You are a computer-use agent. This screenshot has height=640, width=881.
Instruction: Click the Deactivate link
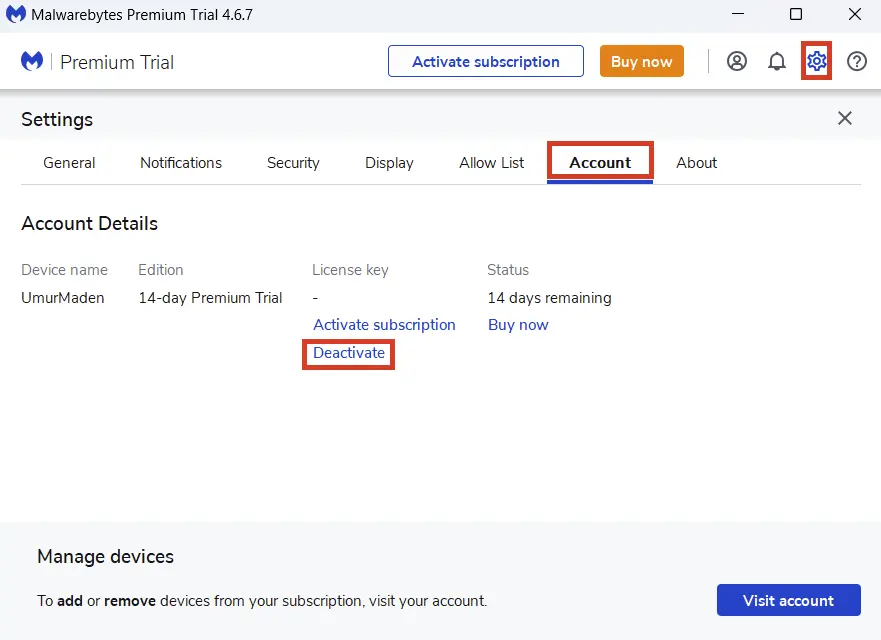click(349, 353)
